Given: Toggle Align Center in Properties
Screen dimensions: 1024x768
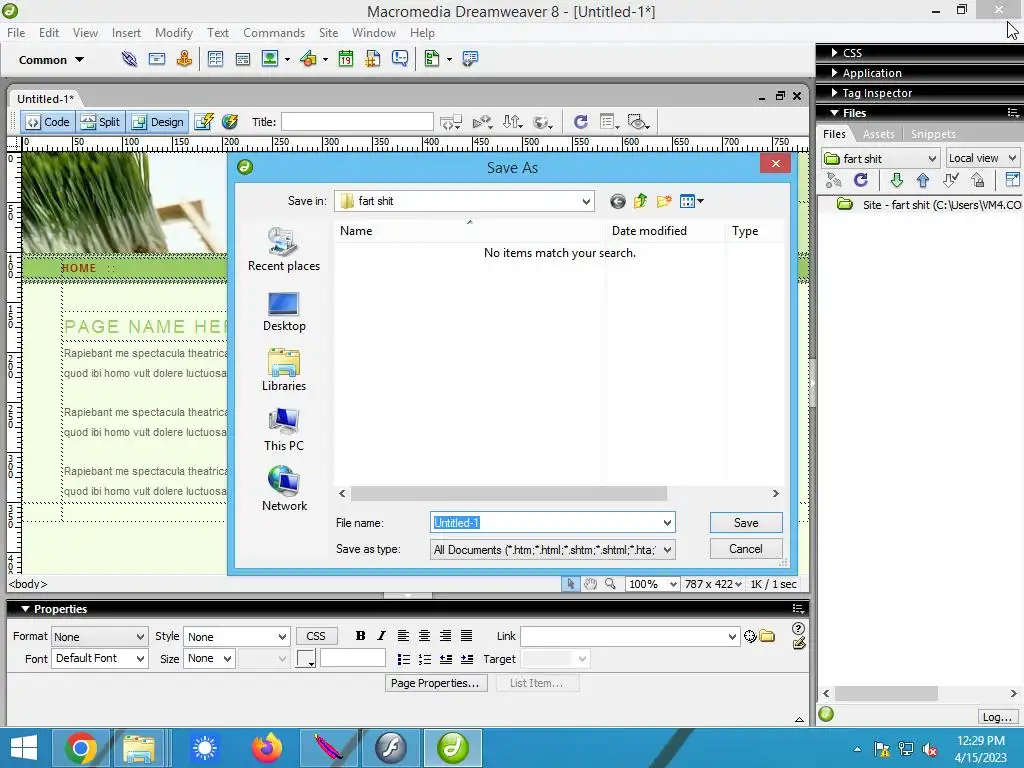Looking at the screenshot, I should pyautogui.click(x=424, y=635).
